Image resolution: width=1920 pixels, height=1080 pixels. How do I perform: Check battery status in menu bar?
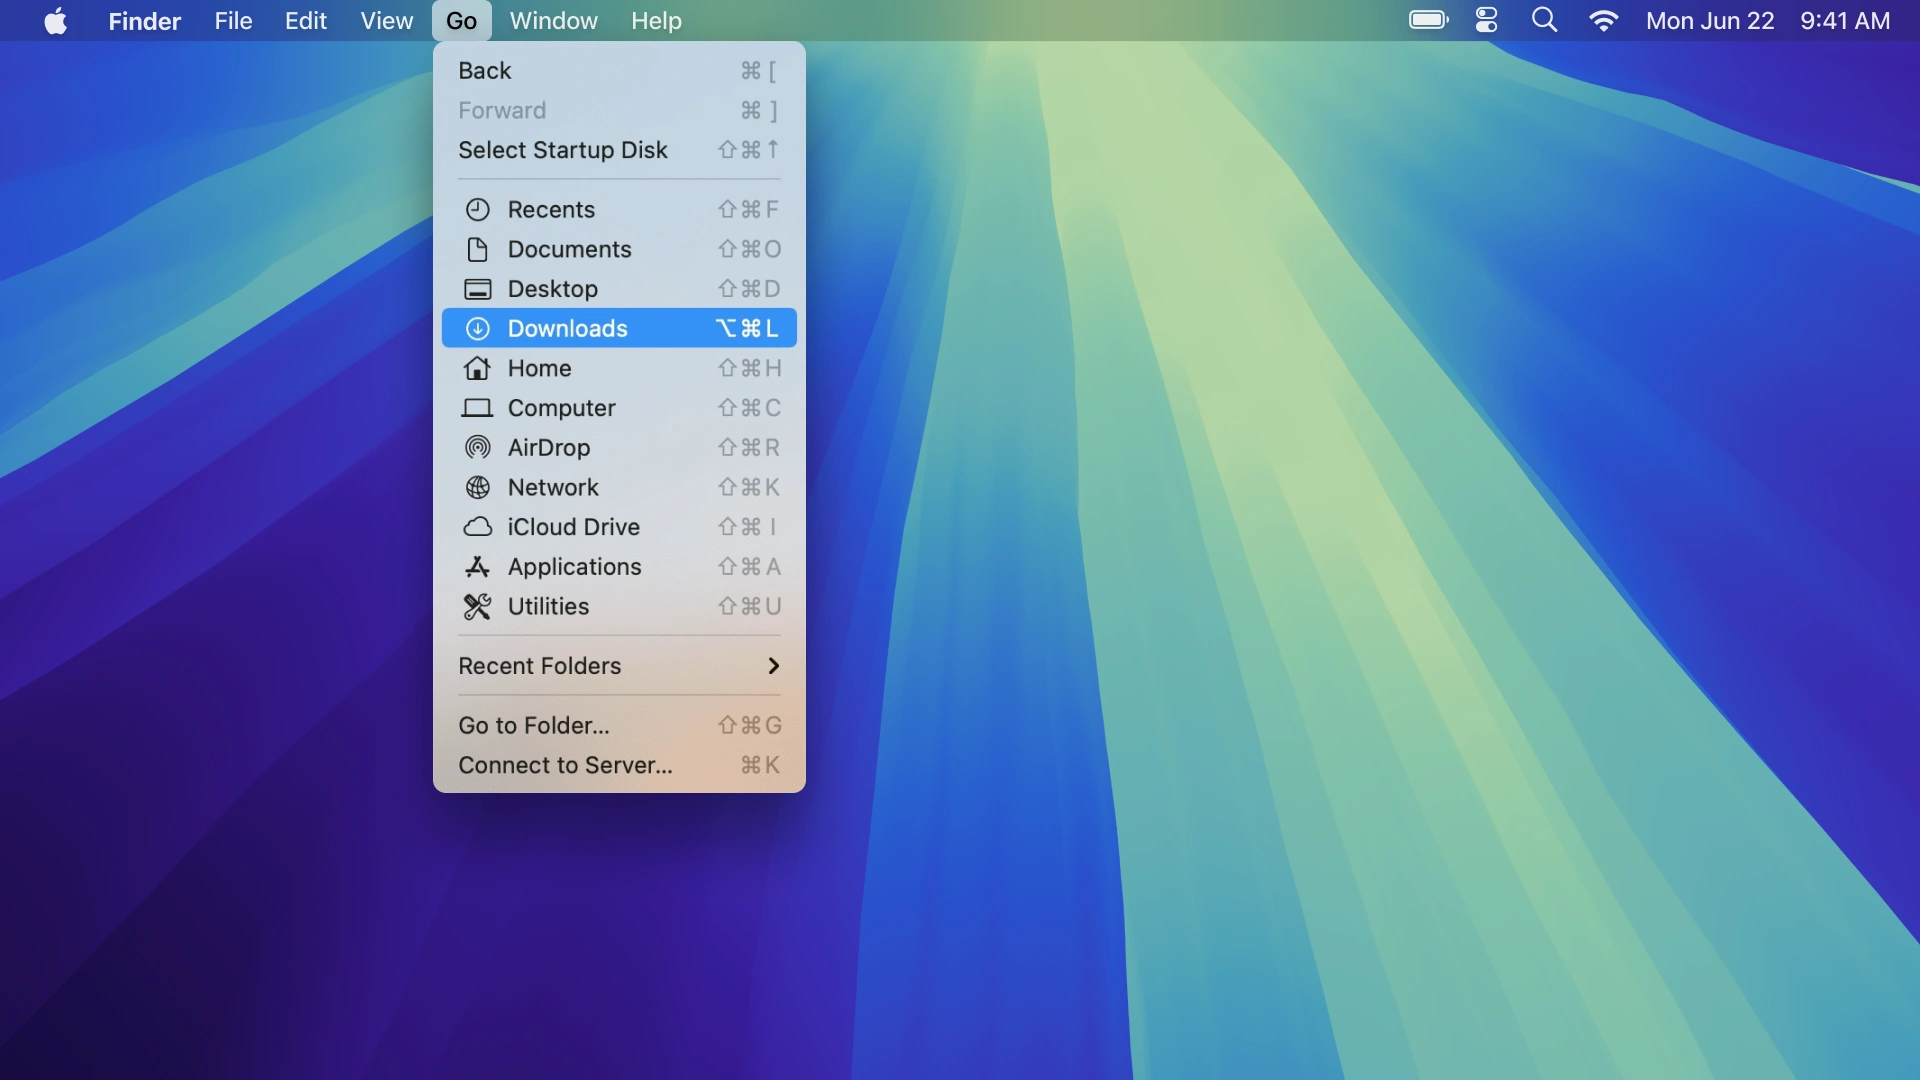(x=1428, y=20)
